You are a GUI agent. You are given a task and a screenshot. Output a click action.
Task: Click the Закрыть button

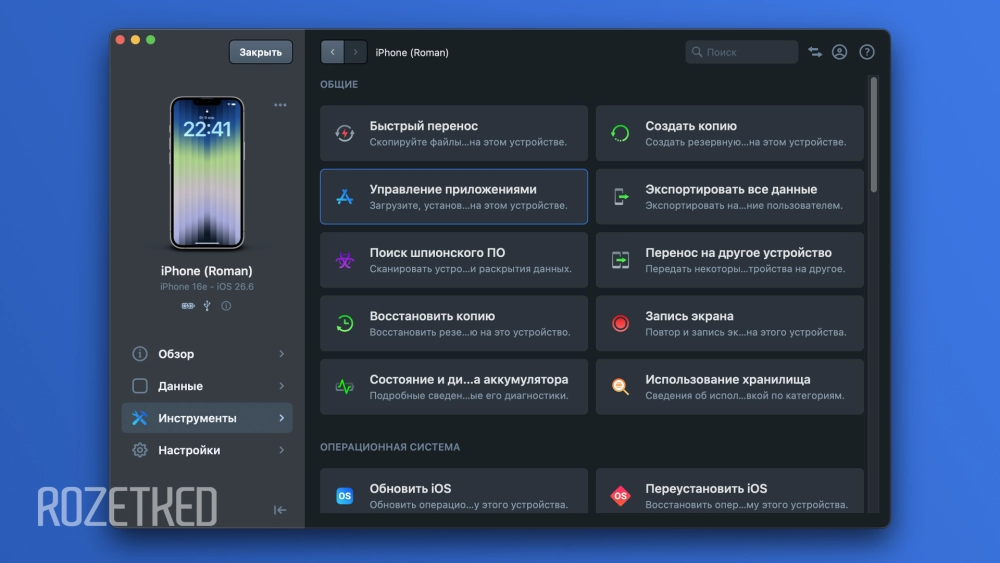click(261, 52)
